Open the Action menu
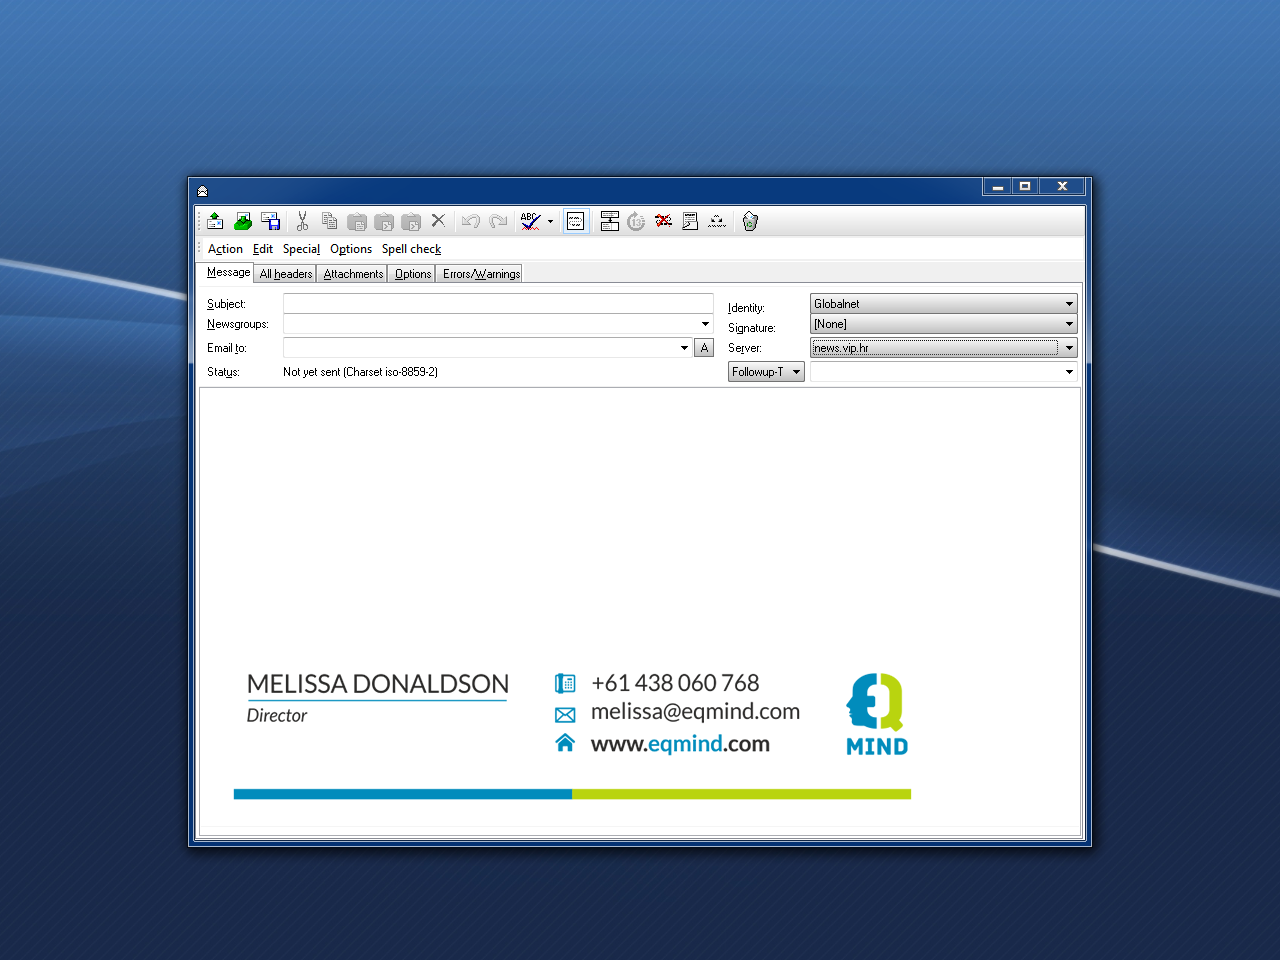1280x960 pixels. point(225,249)
